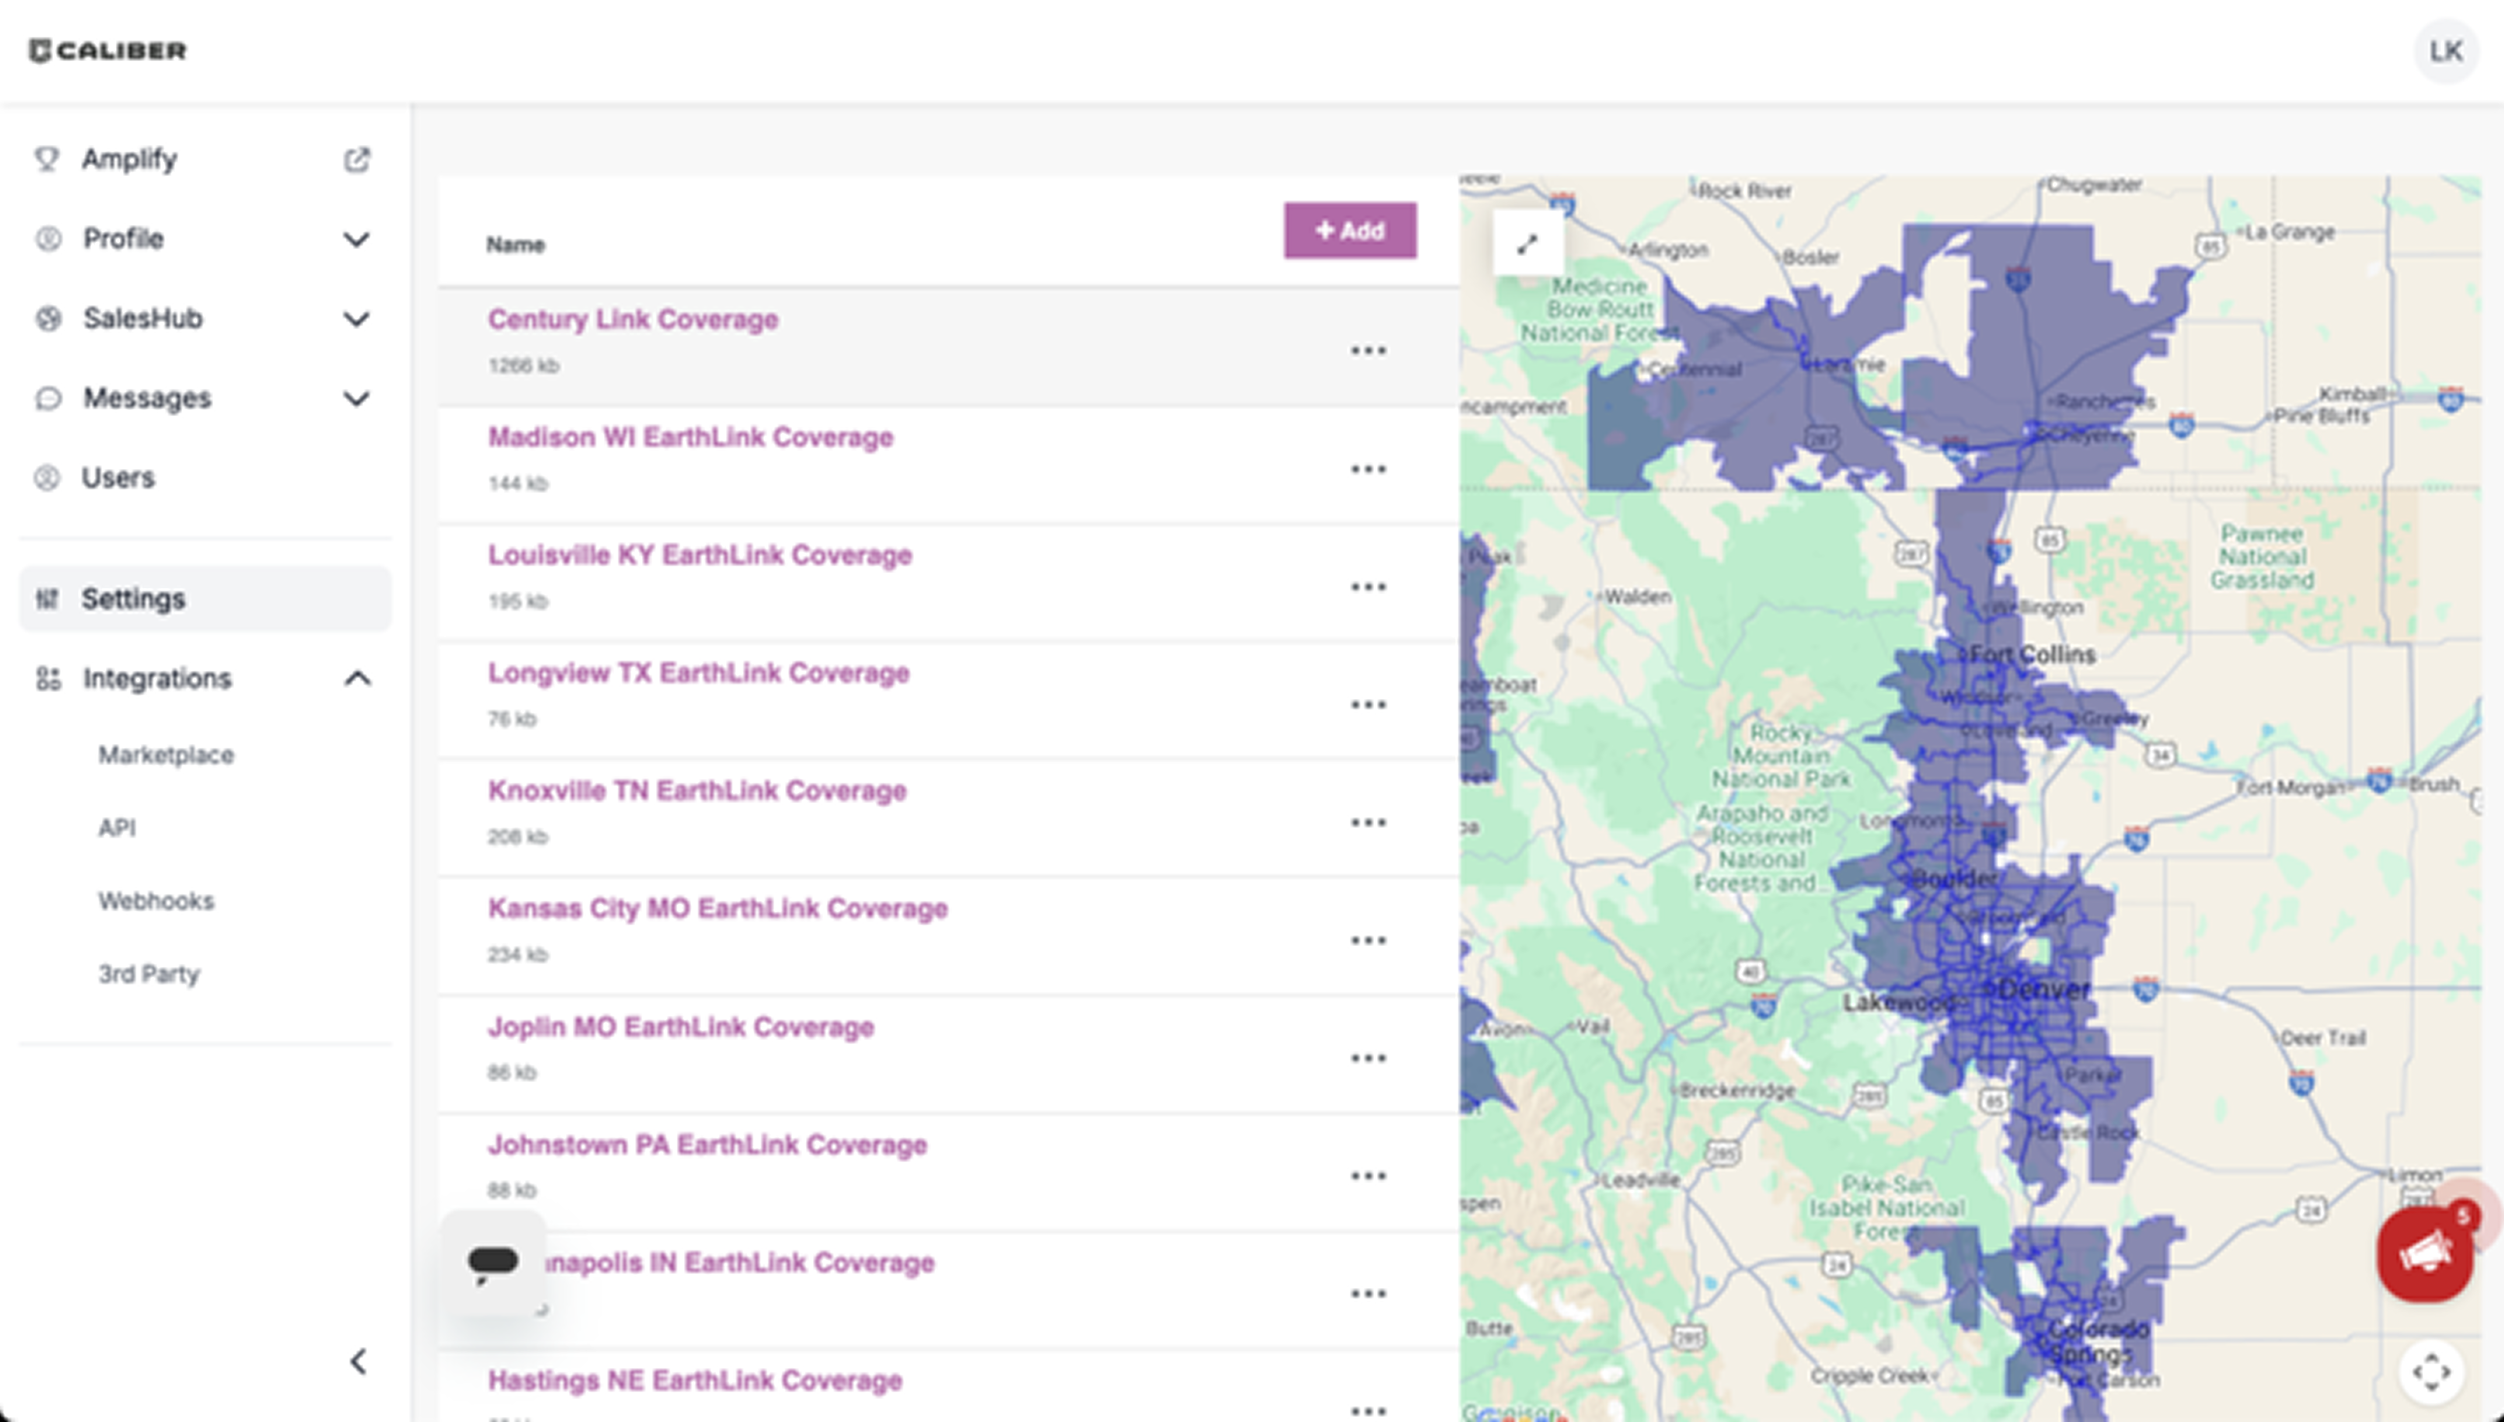Click the red megaphone announcements icon
This screenshot has height=1422, width=2504.
[x=2425, y=1253]
